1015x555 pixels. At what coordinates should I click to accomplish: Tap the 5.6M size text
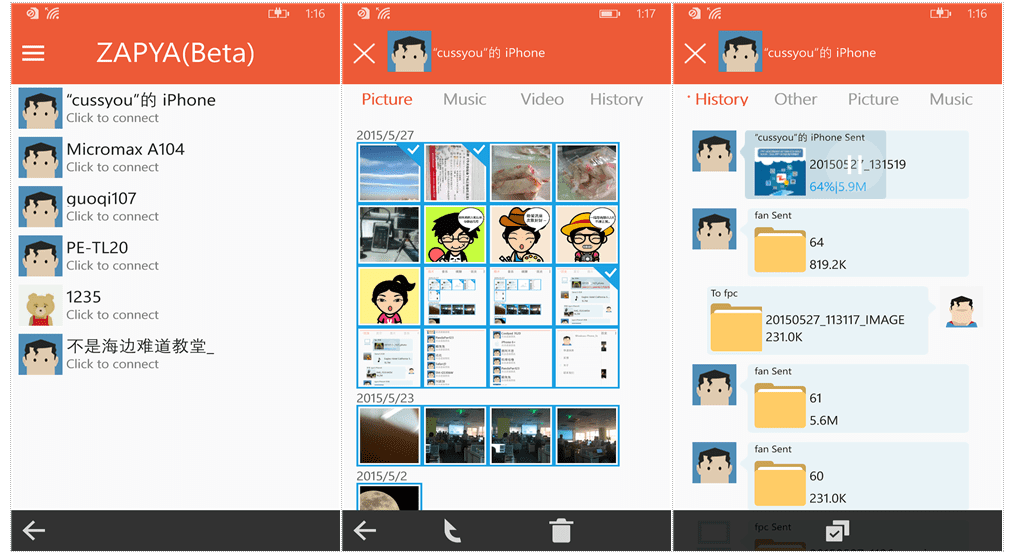[x=823, y=420]
